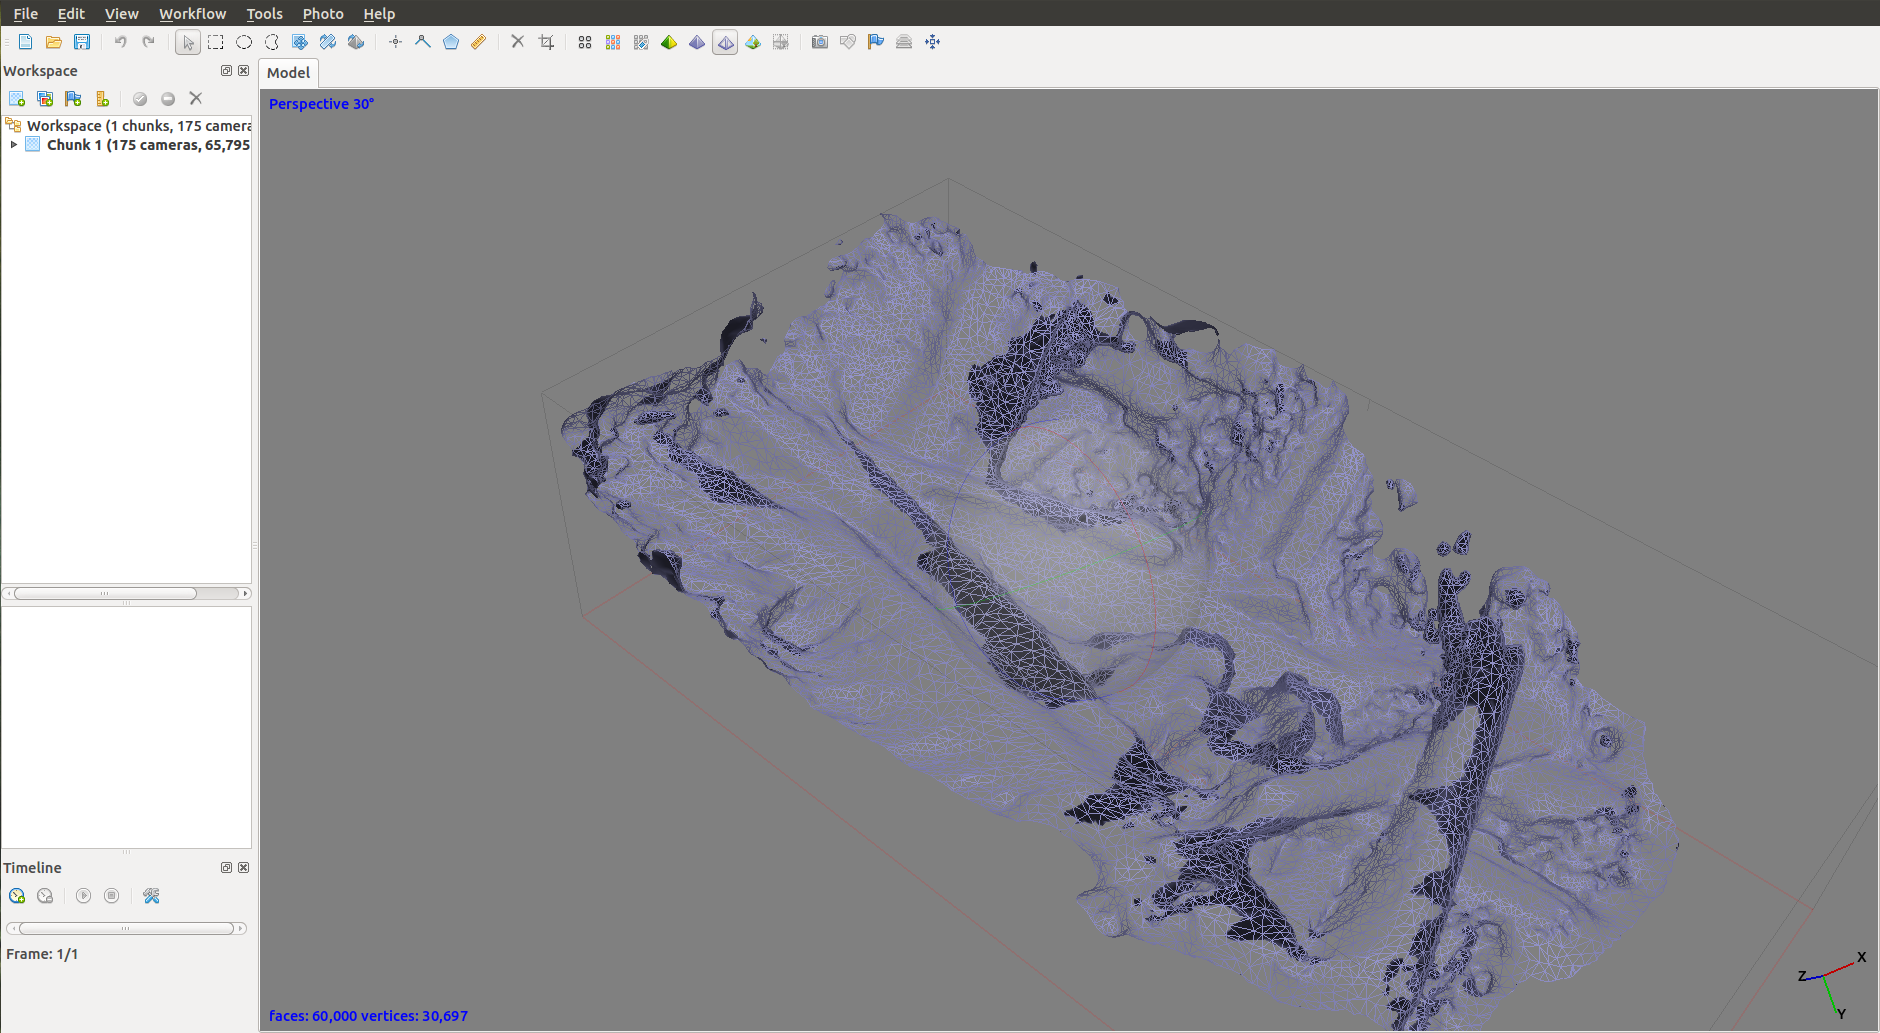The image size is (1880, 1033).
Task: Add a frame with the timeline clock-plus icon
Action: 17,896
